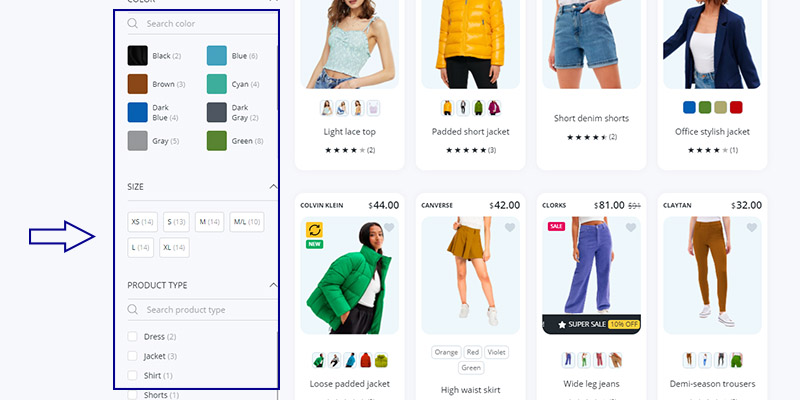Click the search icon in the color search field

[x=133, y=23]
